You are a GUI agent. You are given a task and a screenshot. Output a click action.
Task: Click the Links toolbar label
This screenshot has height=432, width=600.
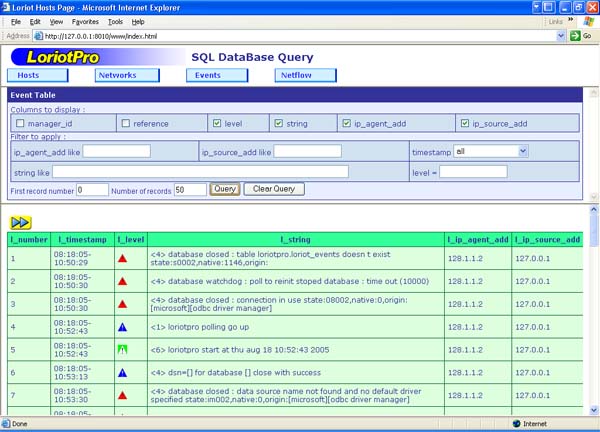[556, 22]
